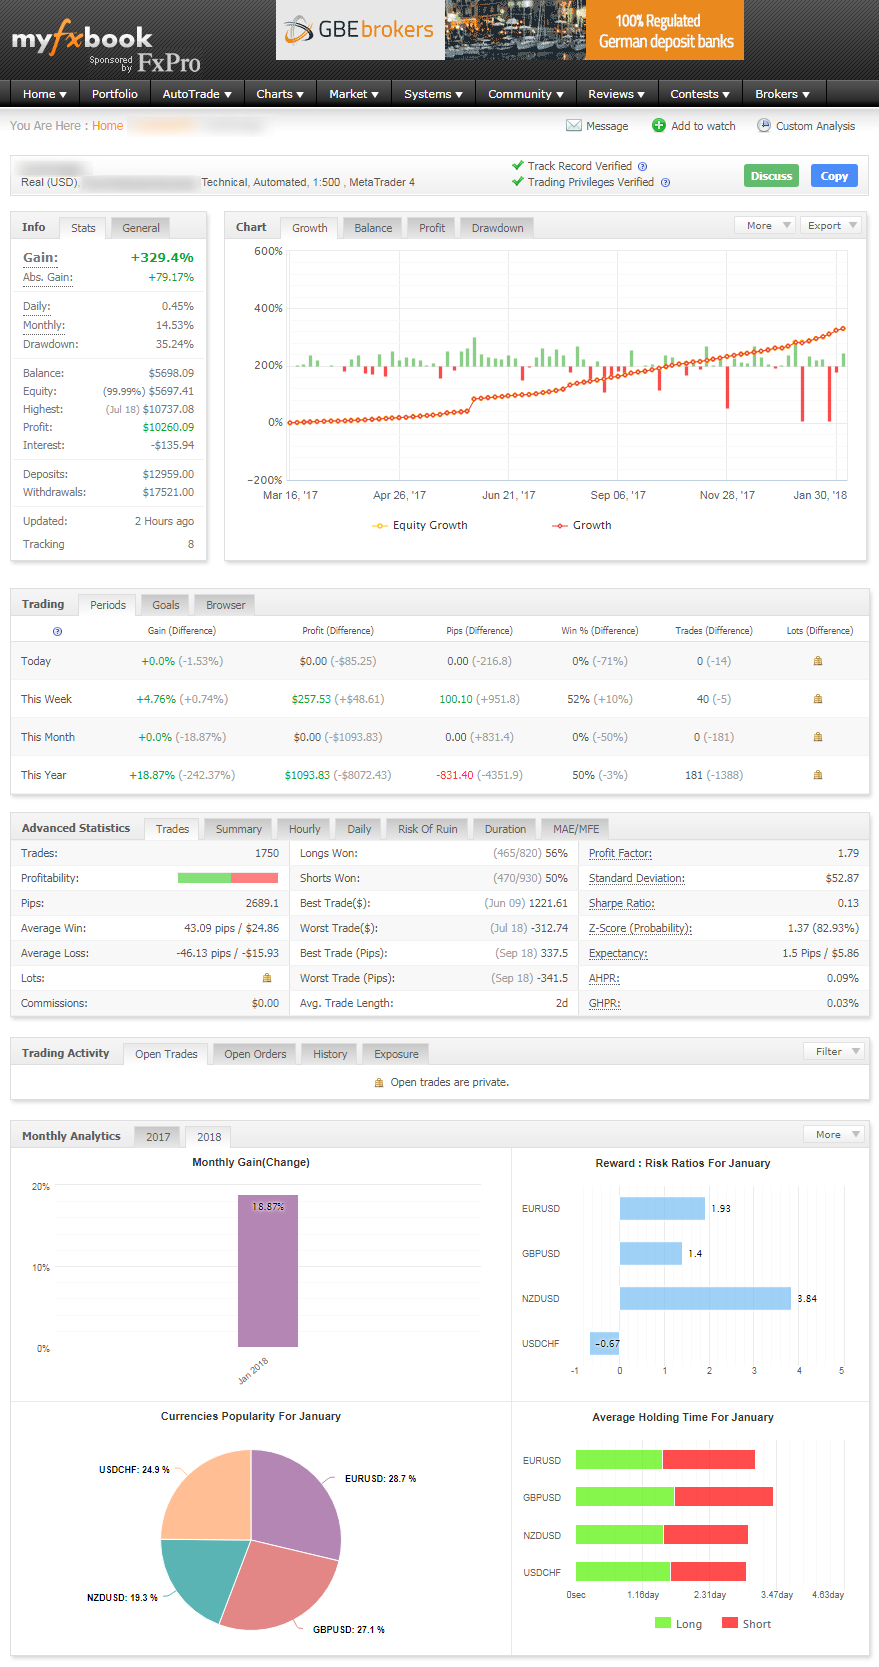The image size is (879, 1667).
Task: Click the Message envelope icon
Action: point(573,126)
